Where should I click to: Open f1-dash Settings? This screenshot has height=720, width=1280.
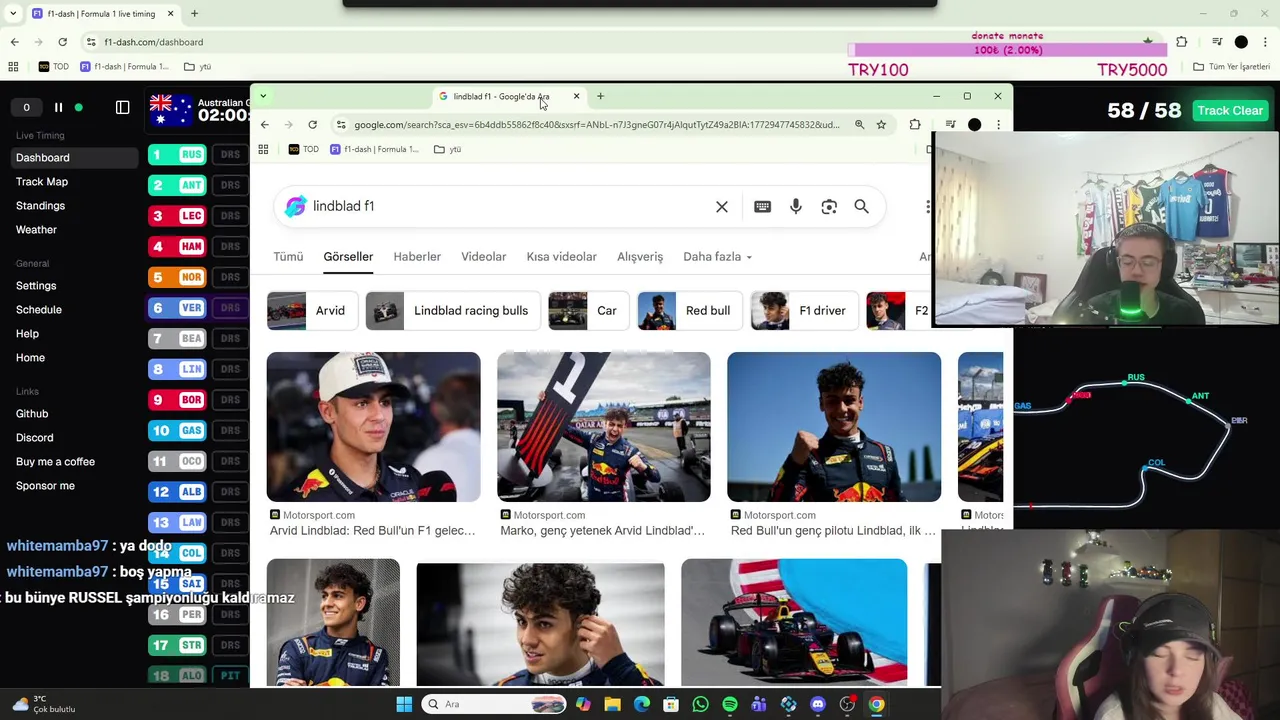tap(36, 285)
